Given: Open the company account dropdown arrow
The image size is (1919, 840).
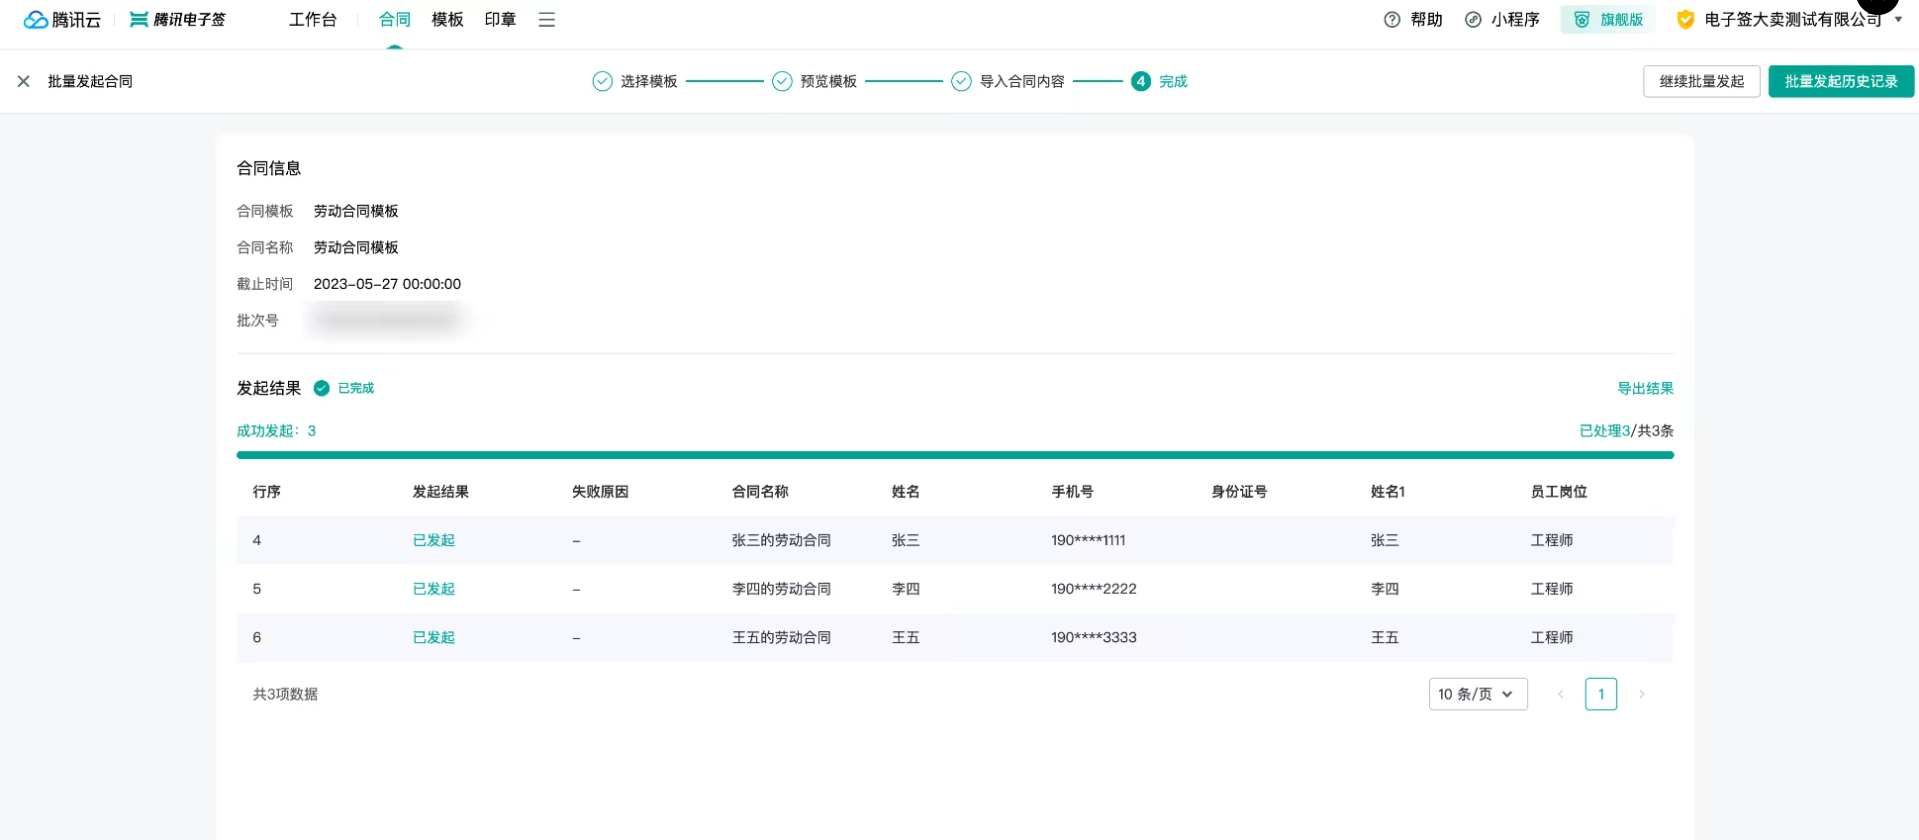Looking at the screenshot, I should point(1898,19).
